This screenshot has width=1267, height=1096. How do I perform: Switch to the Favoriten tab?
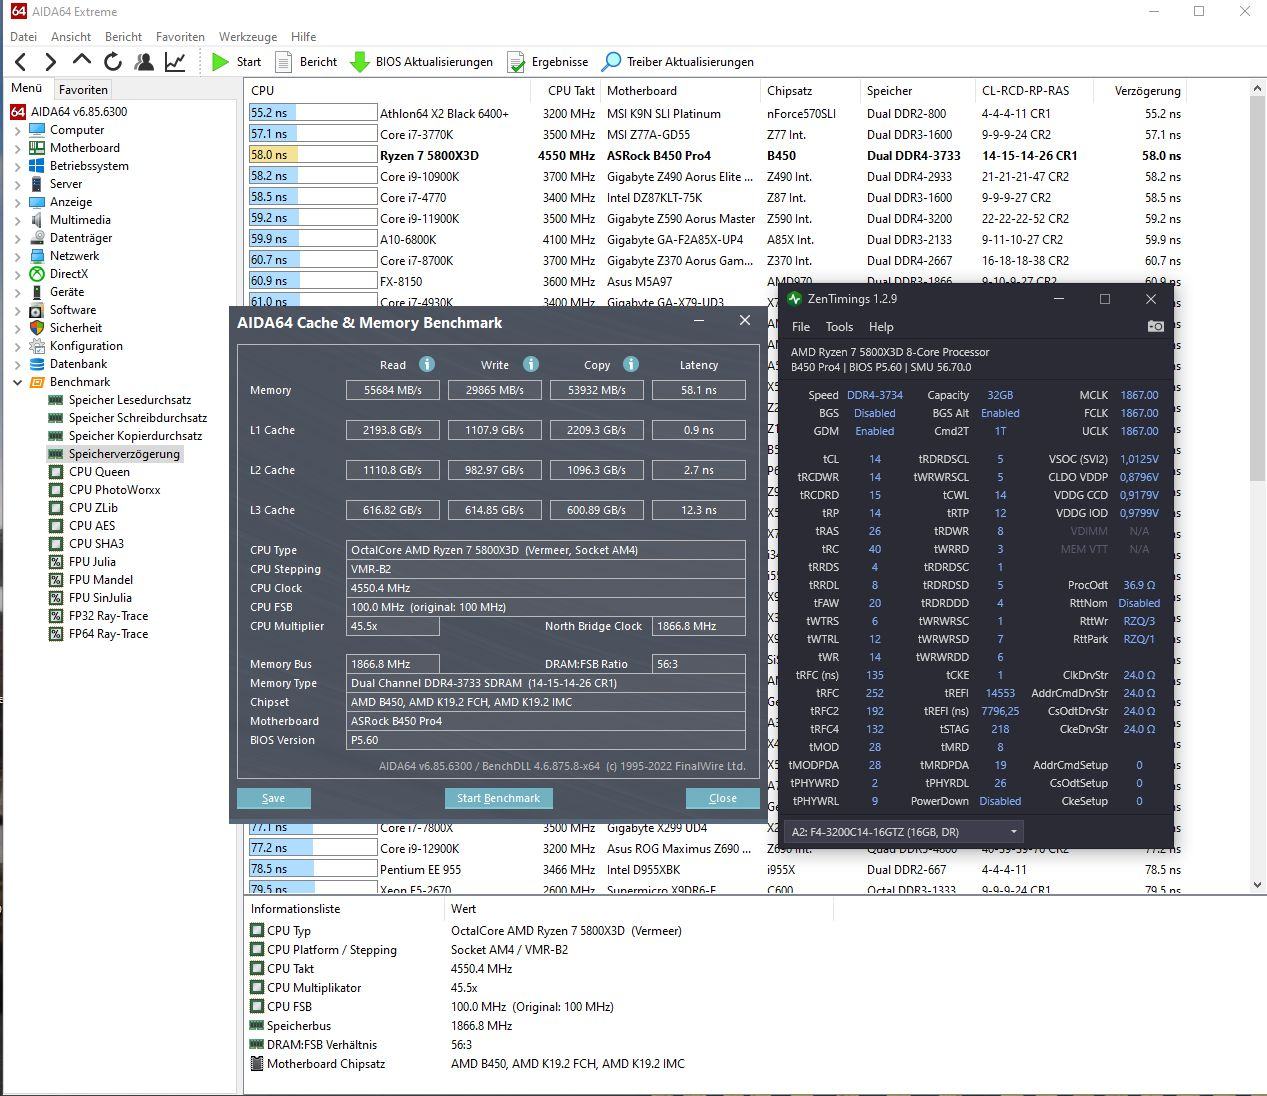click(83, 89)
